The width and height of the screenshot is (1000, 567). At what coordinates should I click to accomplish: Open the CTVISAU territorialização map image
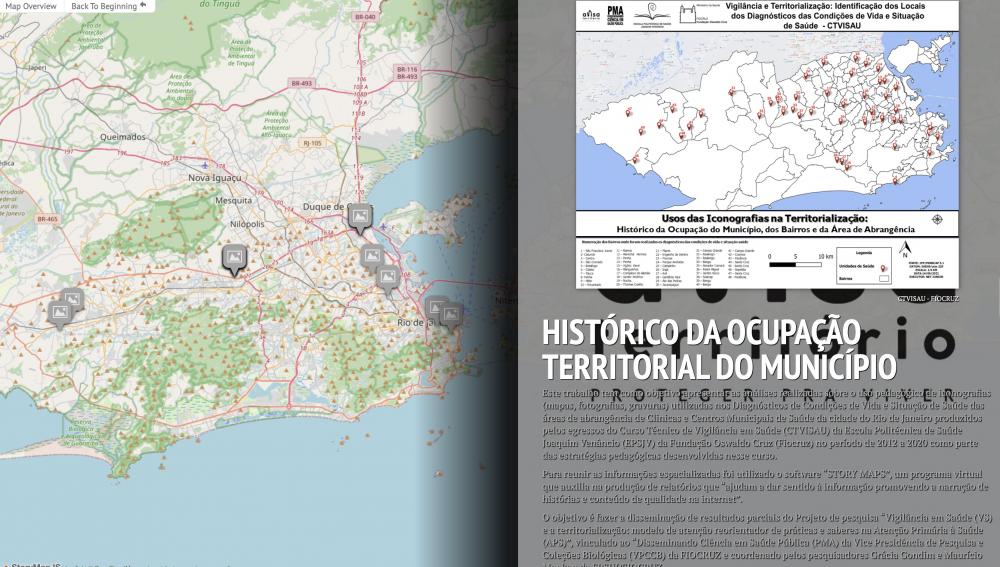[767, 144]
